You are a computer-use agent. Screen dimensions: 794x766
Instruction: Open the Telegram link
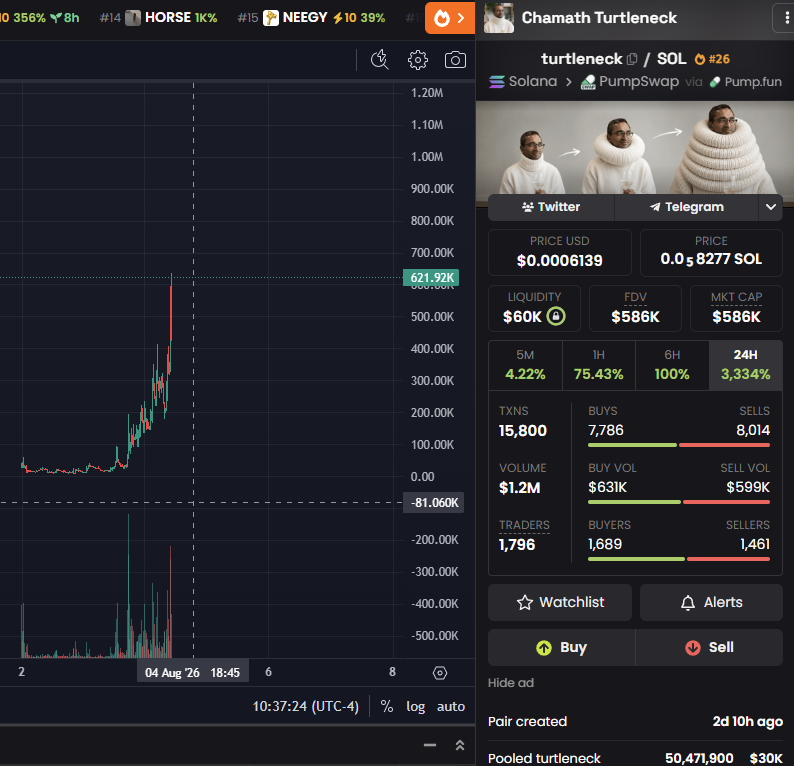[x=686, y=207]
